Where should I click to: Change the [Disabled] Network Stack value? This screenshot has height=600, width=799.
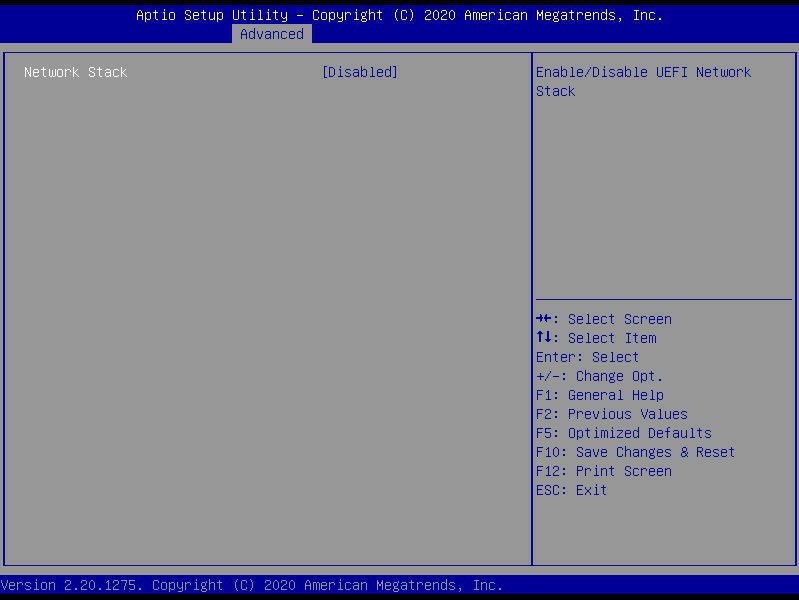[360, 72]
